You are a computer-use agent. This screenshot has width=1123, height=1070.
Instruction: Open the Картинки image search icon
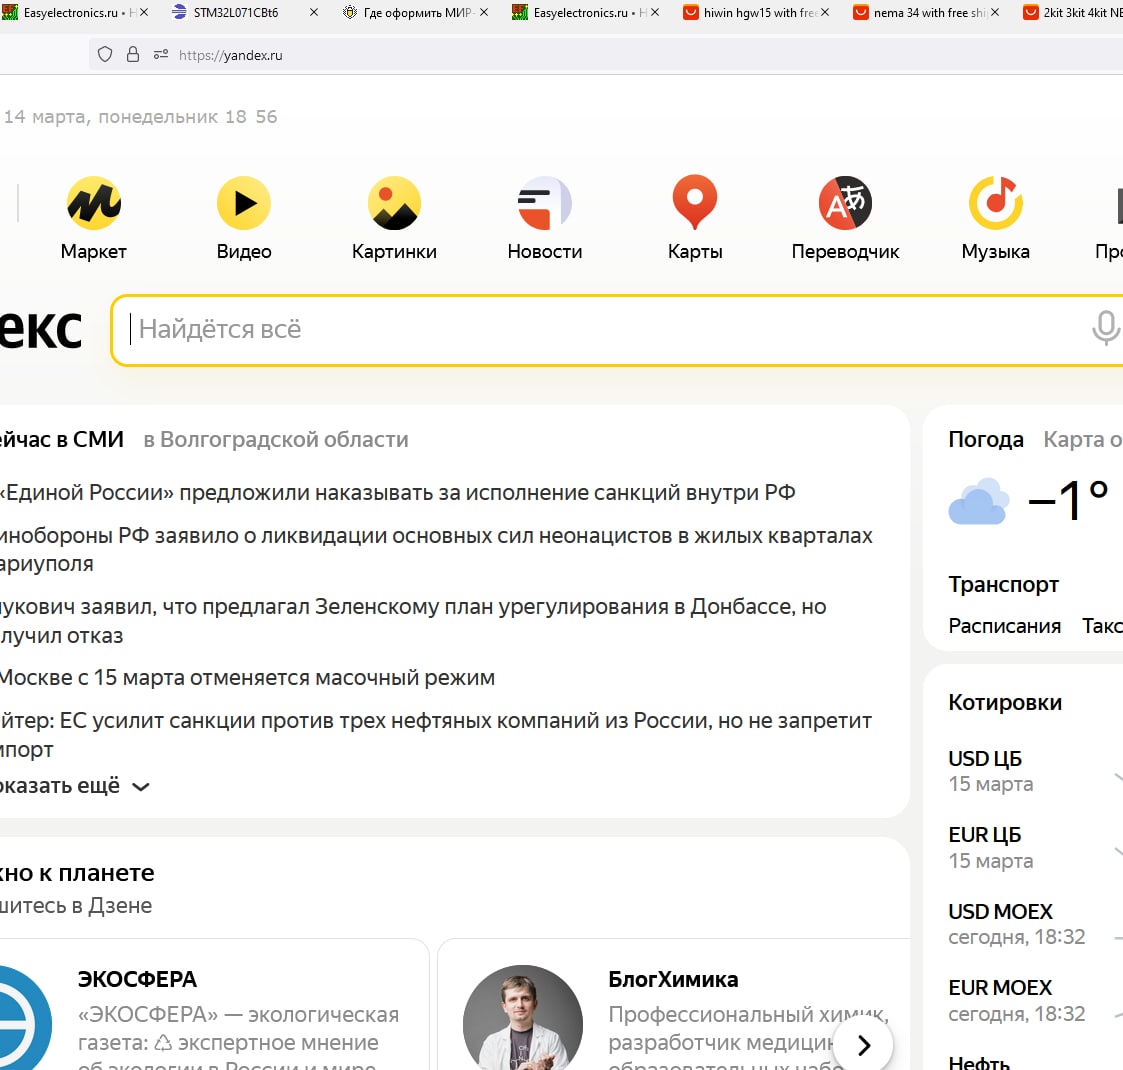(395, 203)
